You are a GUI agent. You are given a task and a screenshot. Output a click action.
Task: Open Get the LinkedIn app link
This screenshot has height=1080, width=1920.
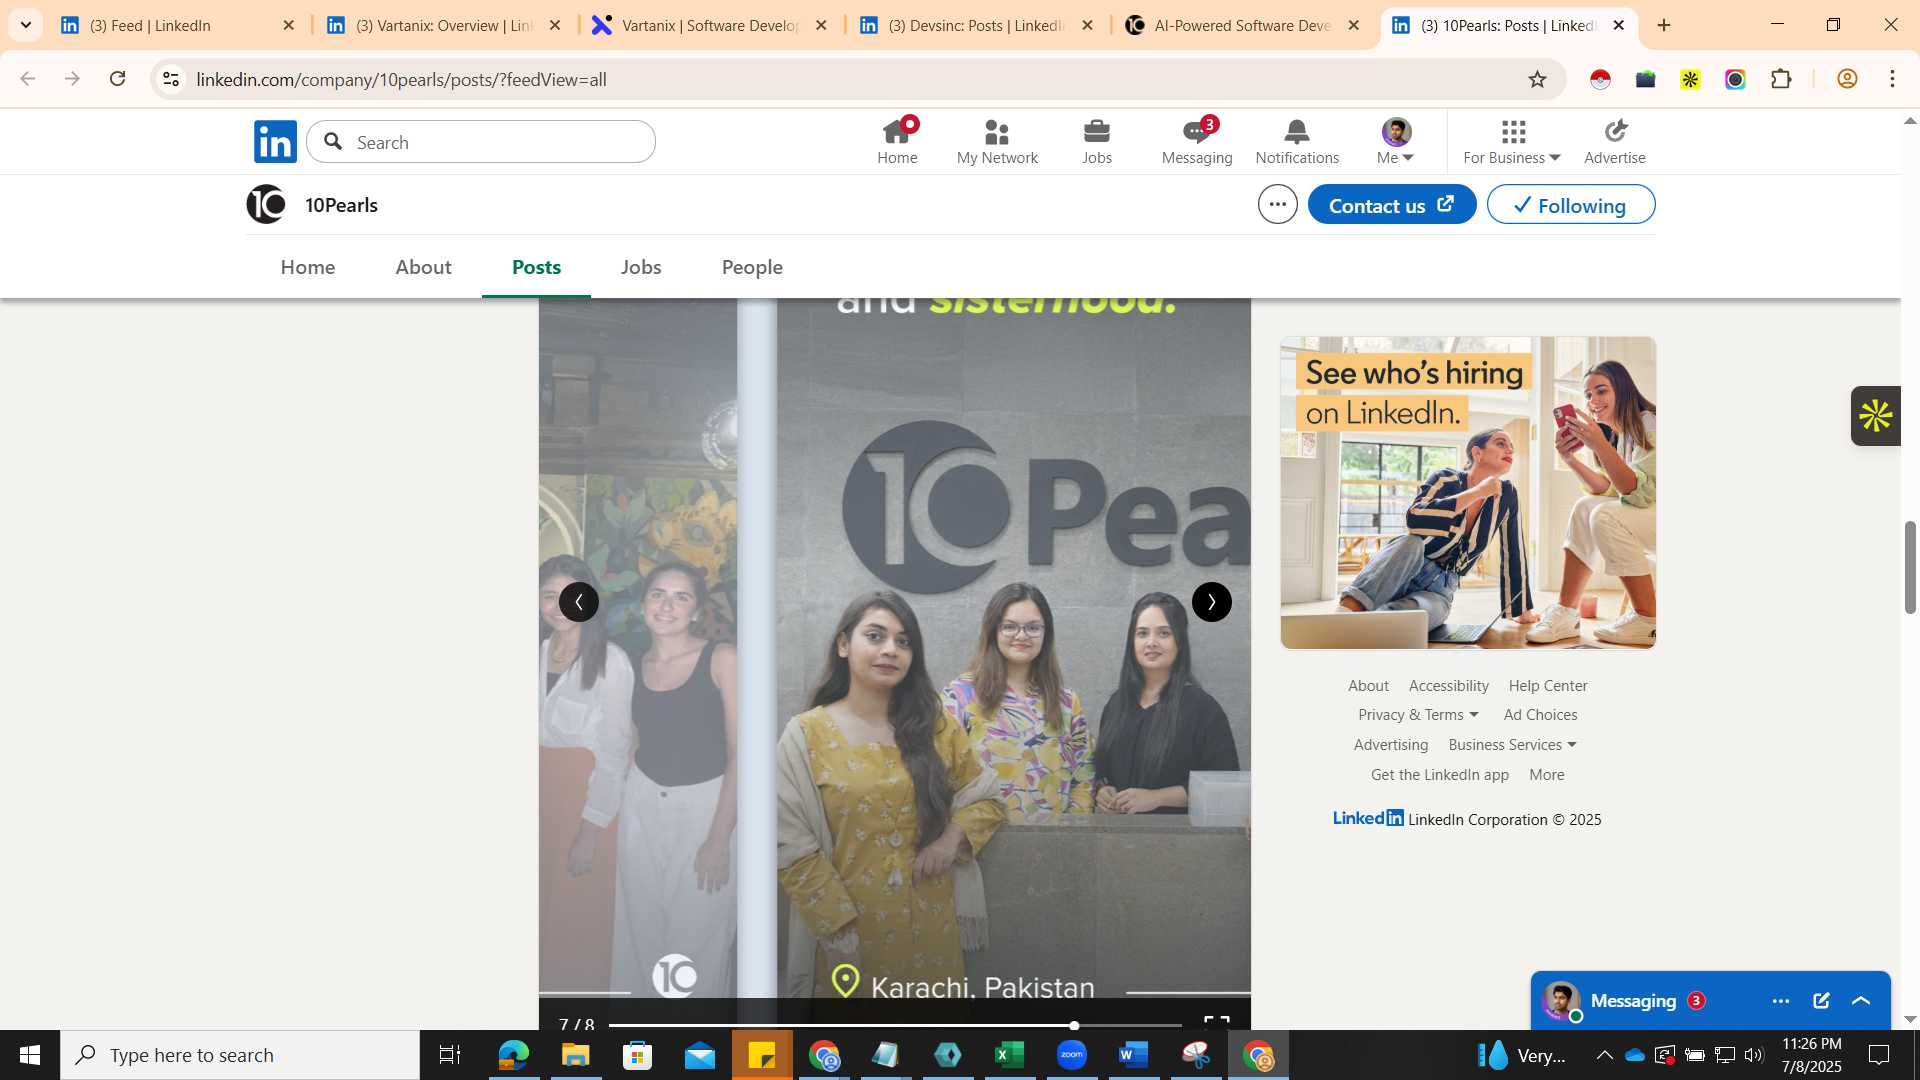1439,775
